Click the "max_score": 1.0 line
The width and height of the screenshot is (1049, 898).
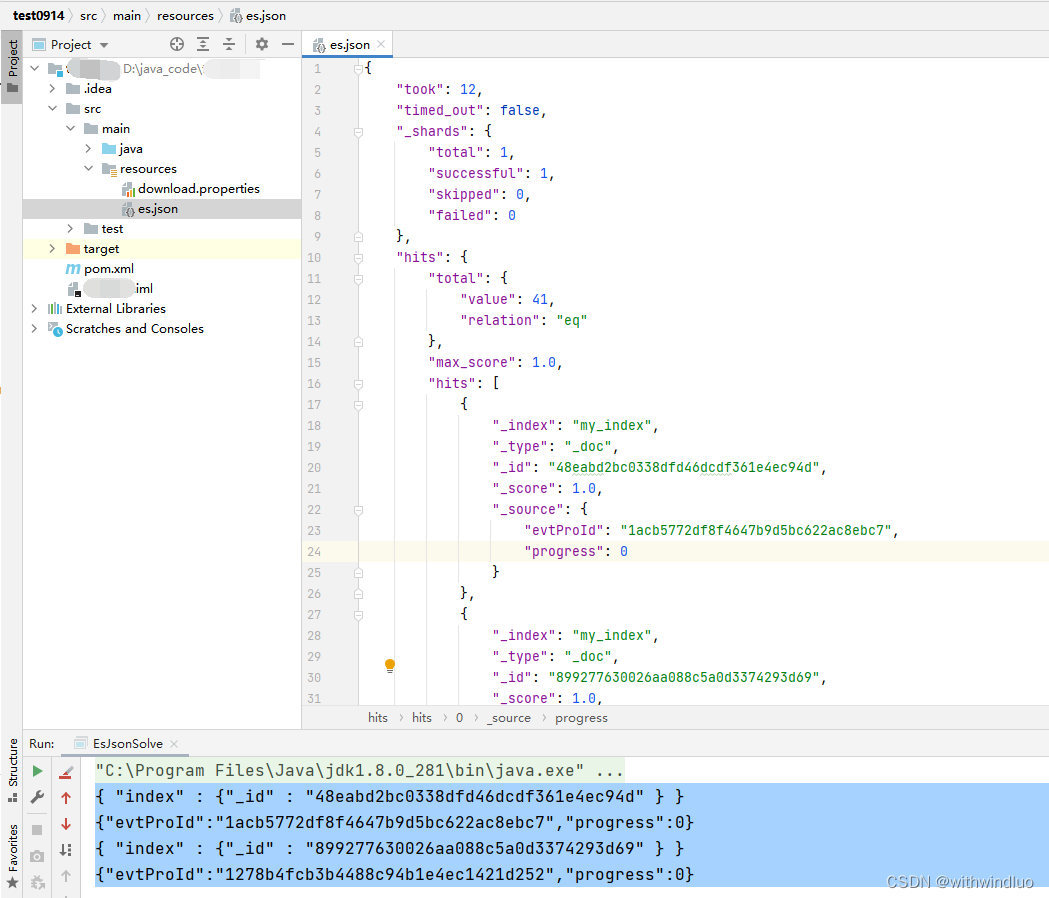point(495,363)
